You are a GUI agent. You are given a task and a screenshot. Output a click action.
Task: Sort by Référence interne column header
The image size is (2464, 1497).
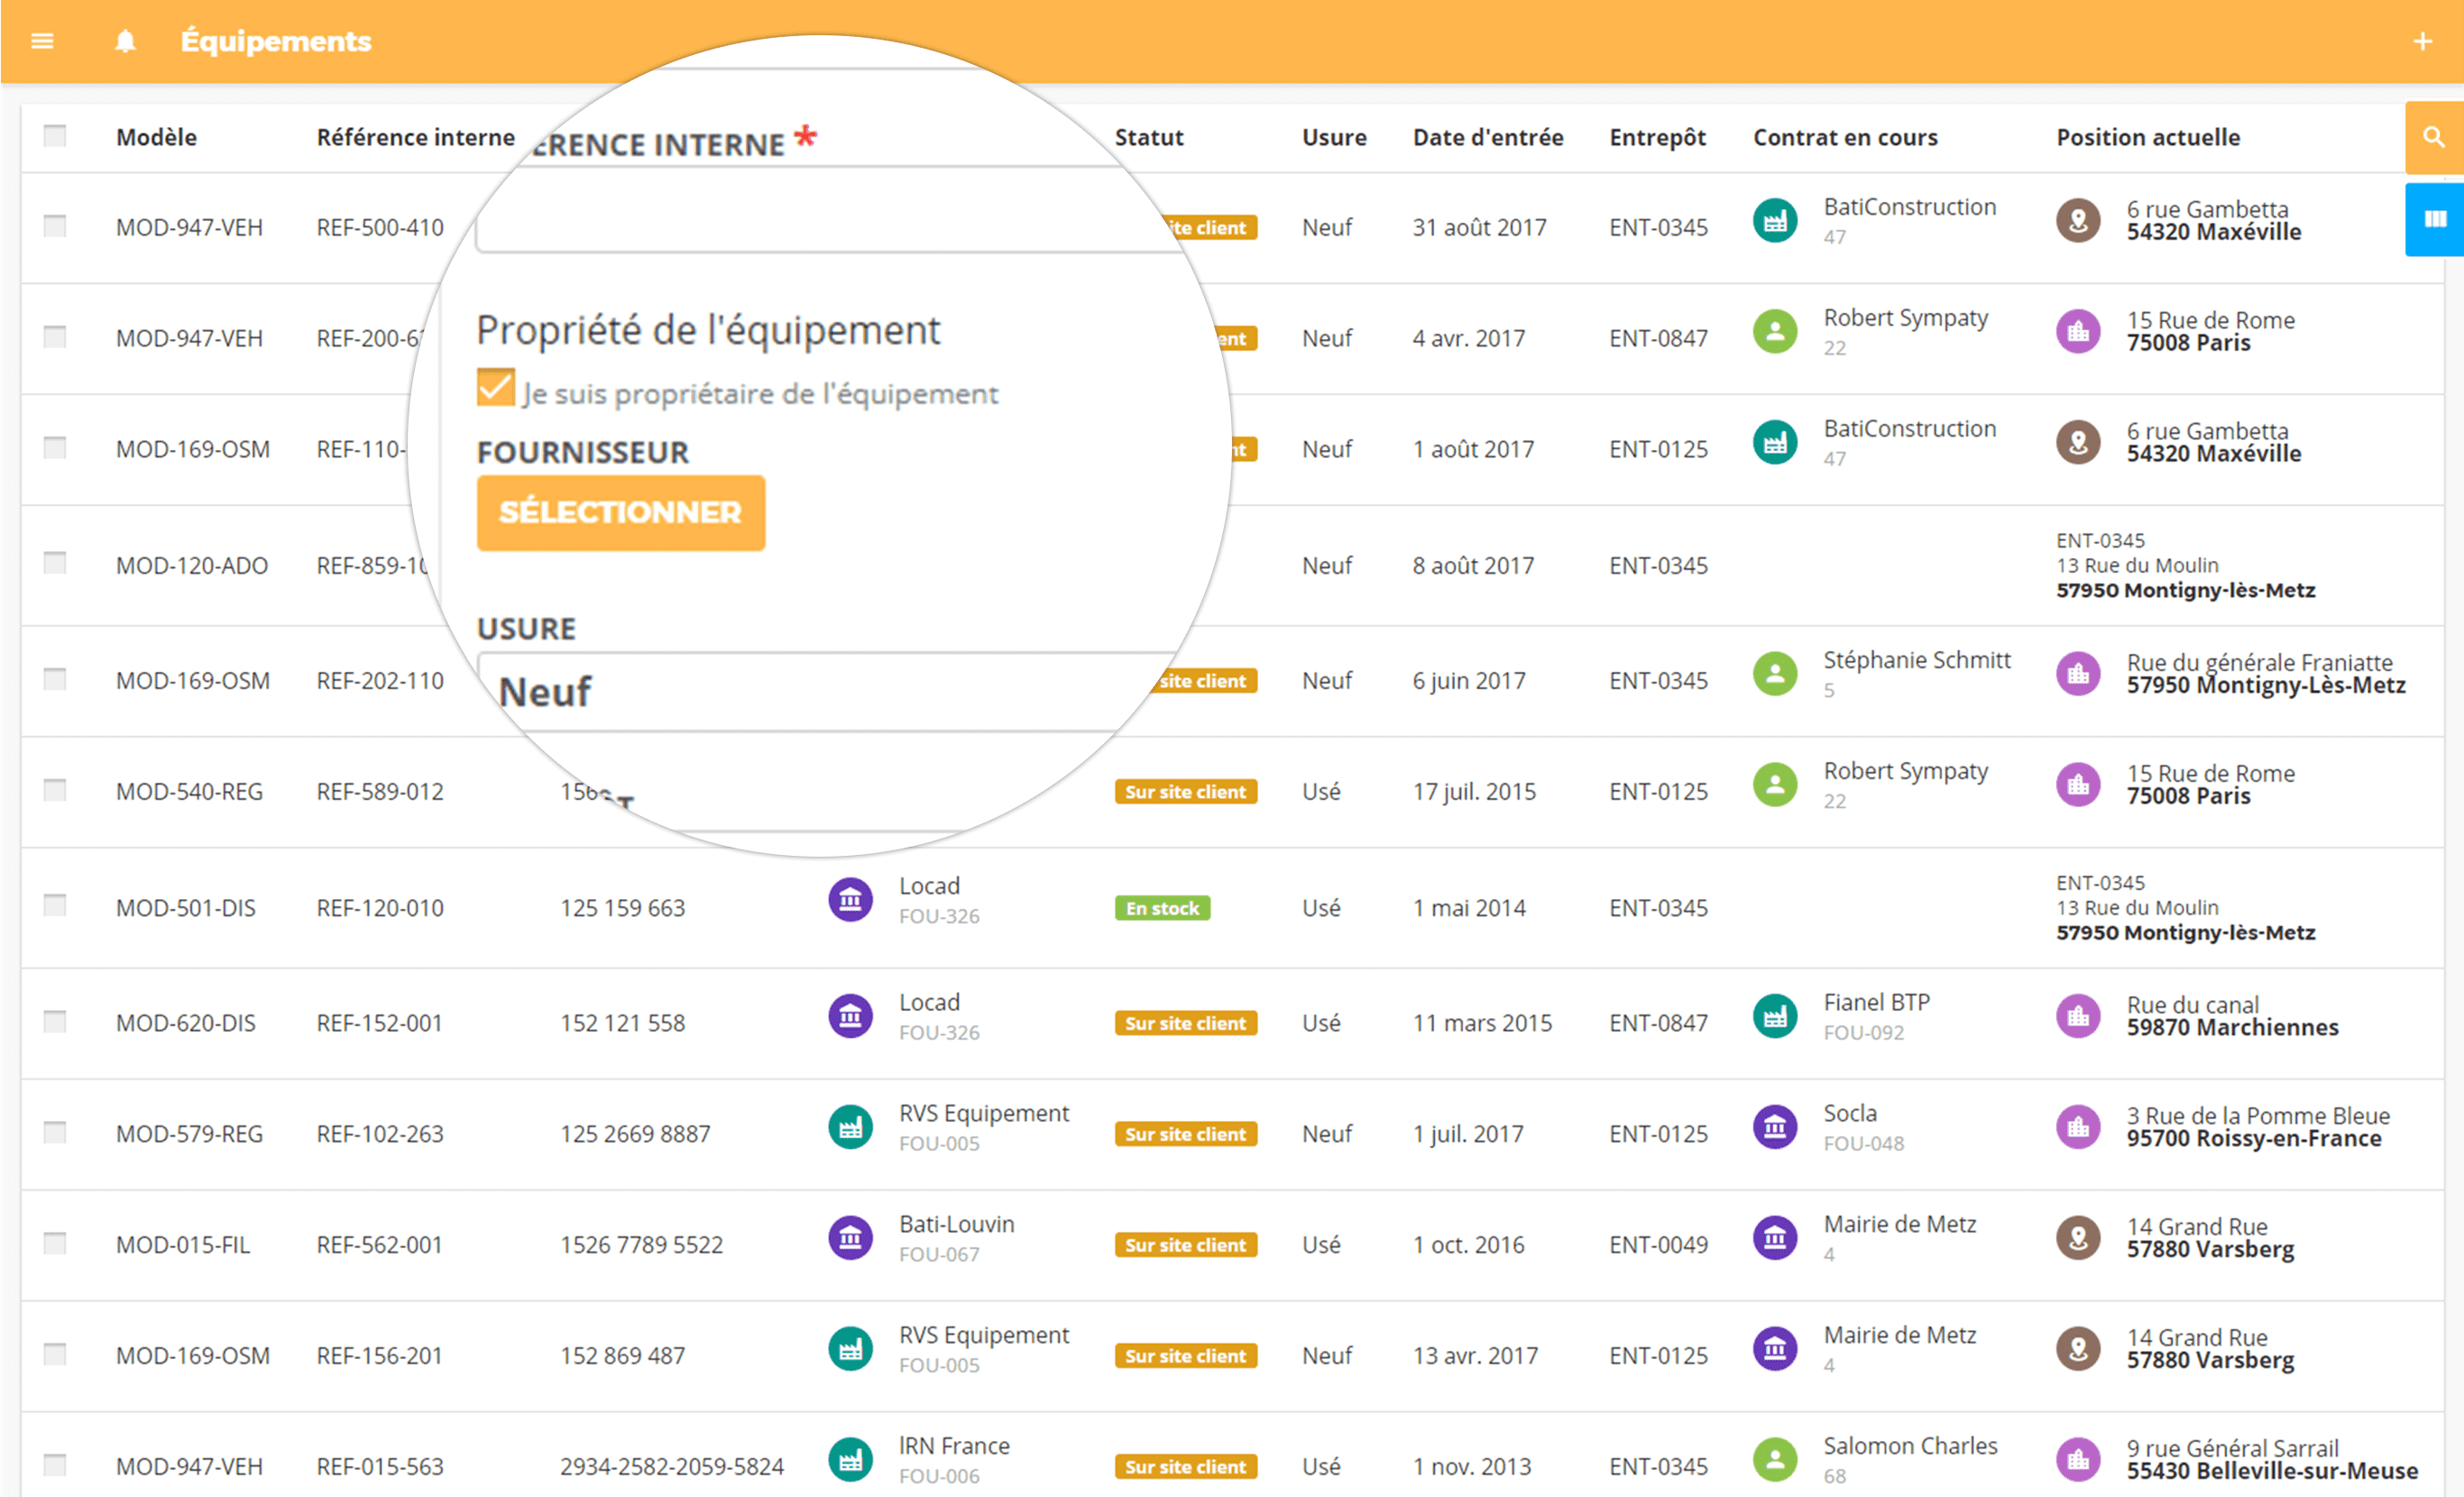coord(416,137)
